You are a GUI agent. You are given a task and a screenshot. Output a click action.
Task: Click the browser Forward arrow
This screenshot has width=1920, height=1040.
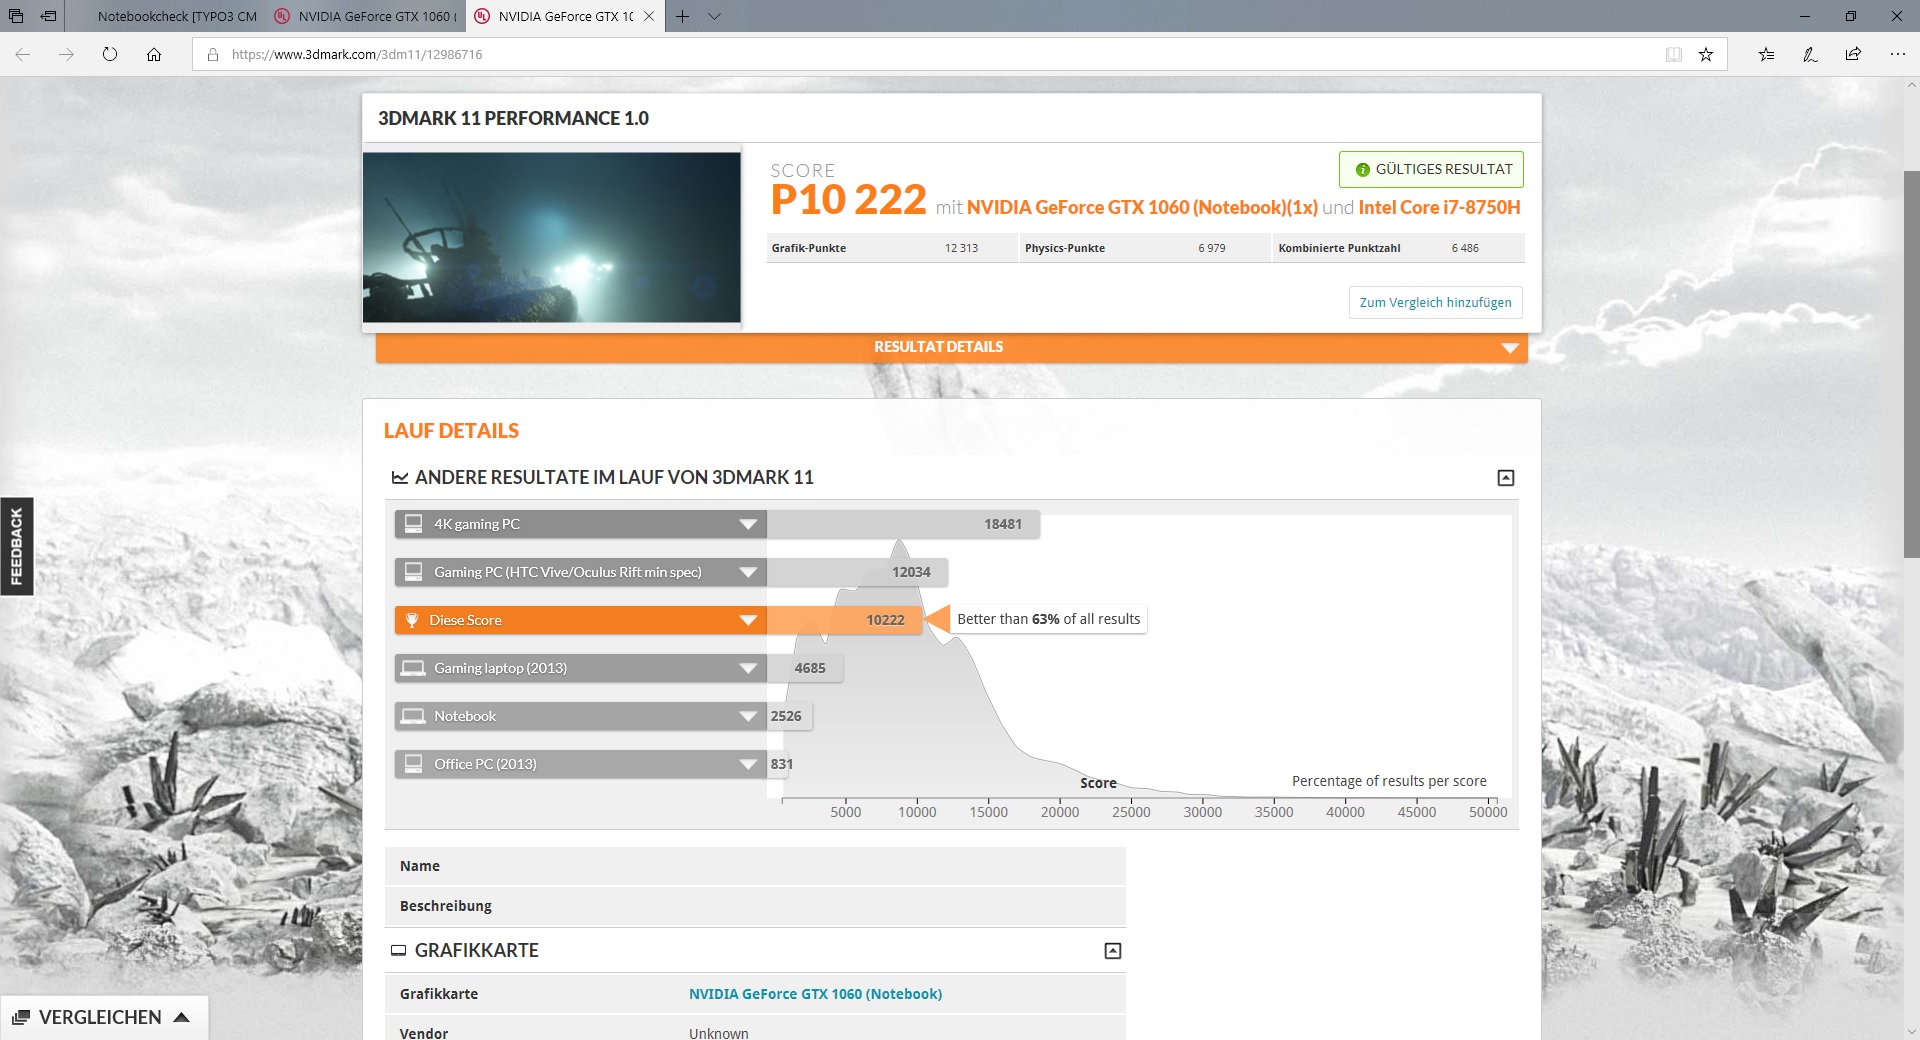tap(66, 55)
